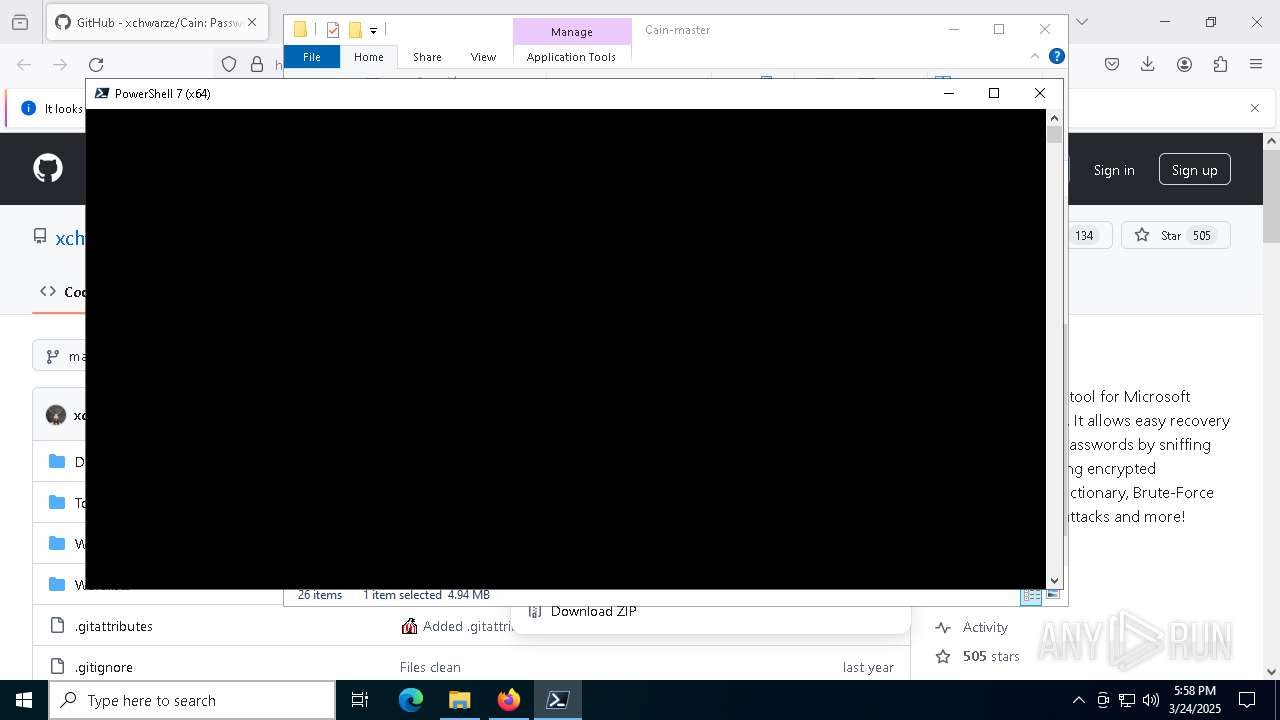Click the PowerShell taskbar icon
The width and height of the screenshot is (1280, 720).
pos(557,700)
